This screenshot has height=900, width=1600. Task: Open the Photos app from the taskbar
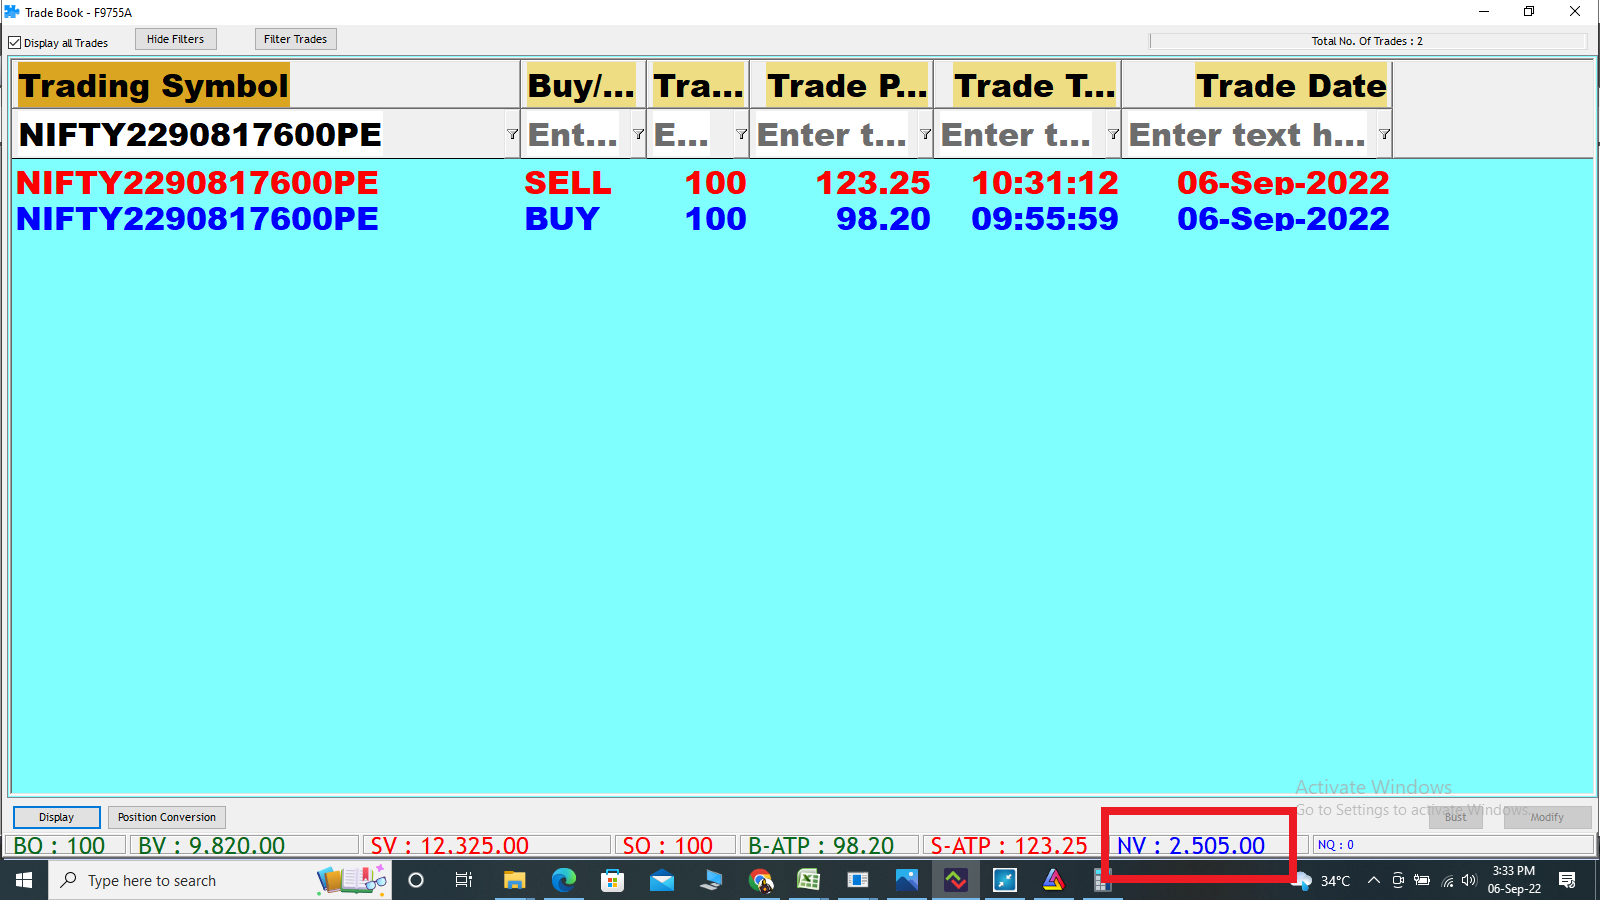point(906,880)
